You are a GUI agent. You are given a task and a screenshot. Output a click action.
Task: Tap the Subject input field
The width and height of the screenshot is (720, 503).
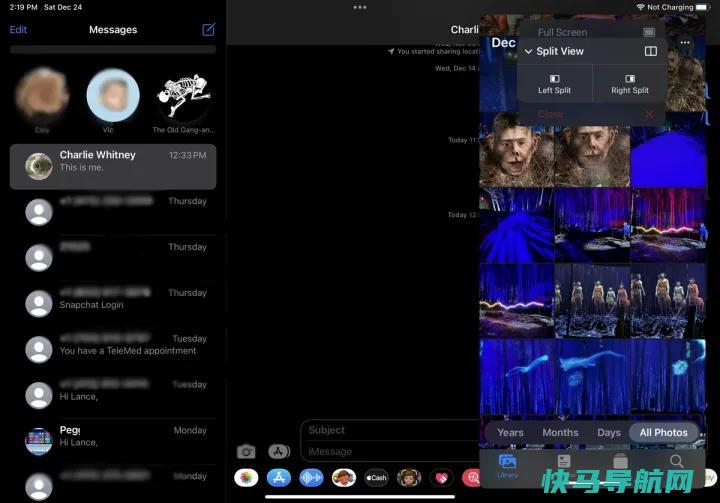(x=390, y=430)
